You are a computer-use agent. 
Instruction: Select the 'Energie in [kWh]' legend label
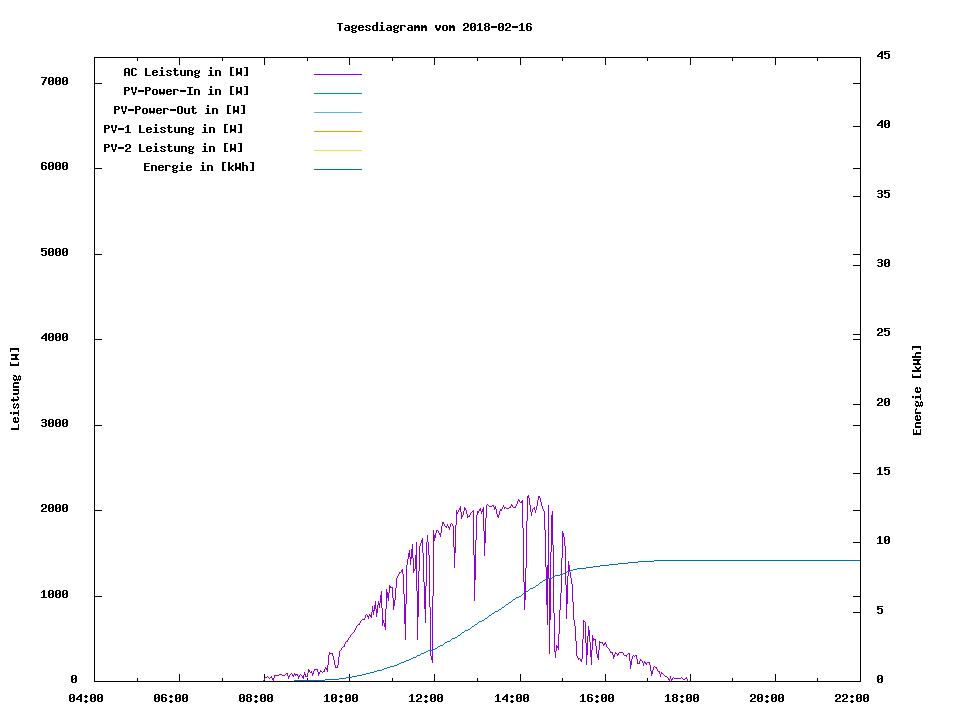click(x=199, y=167)
